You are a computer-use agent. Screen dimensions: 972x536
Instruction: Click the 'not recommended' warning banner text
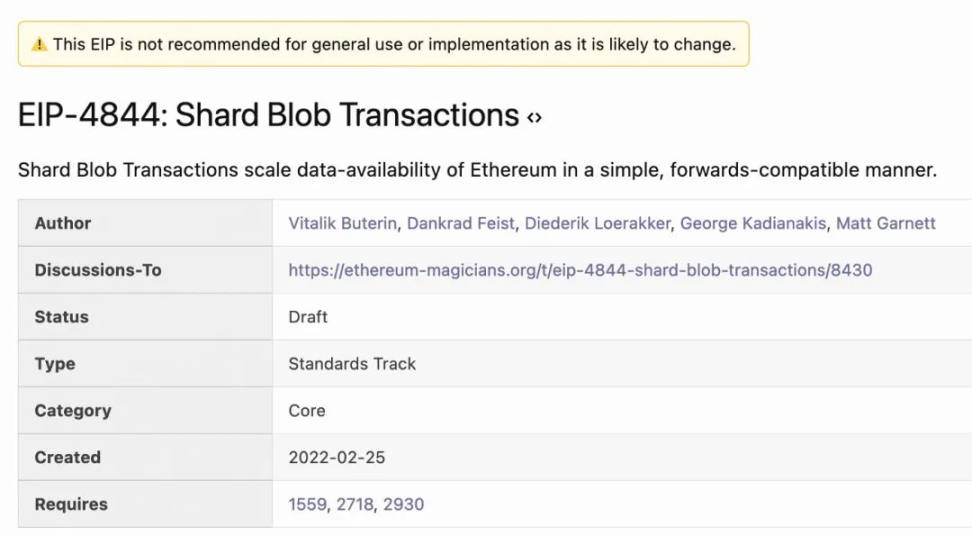[394, 45]
